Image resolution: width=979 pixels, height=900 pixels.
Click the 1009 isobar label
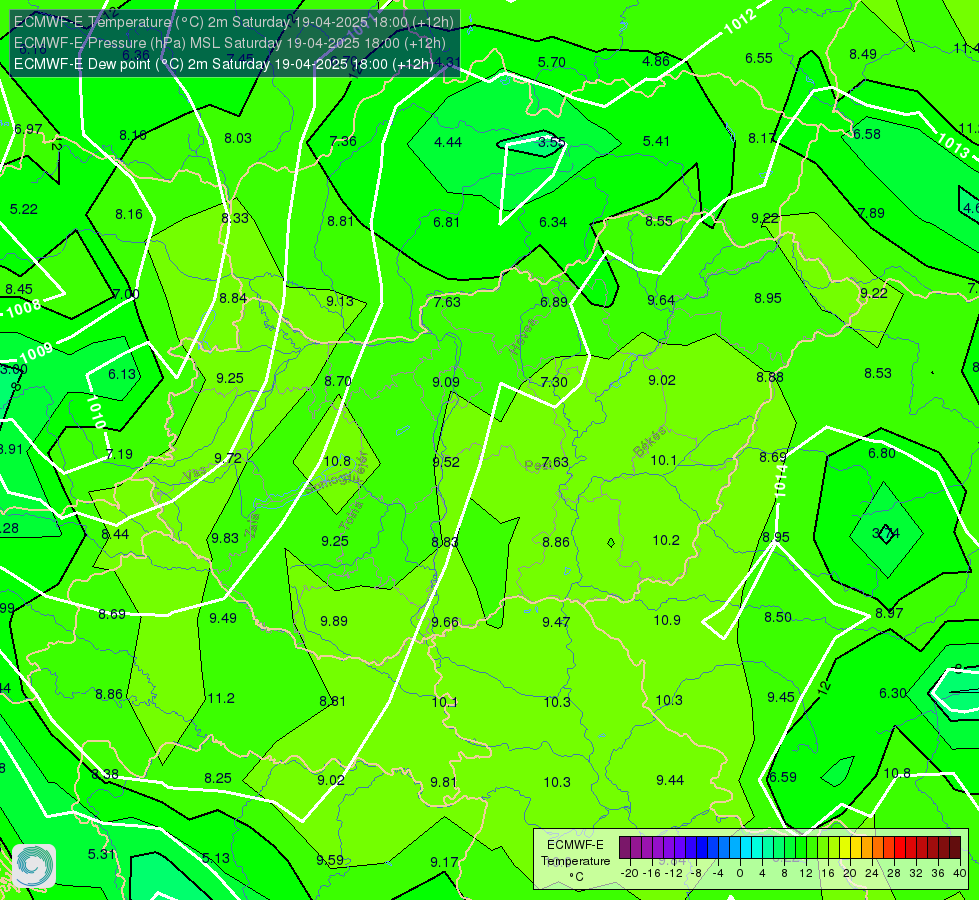tap(36, 354)
